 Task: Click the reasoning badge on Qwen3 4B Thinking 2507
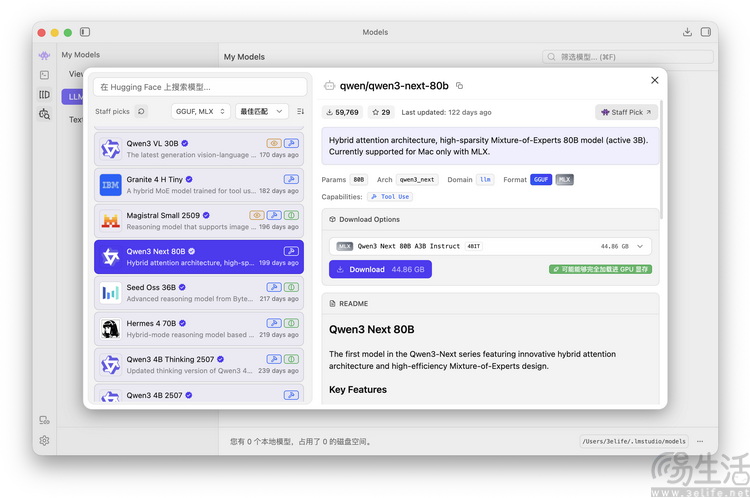(x=291, y=359)
